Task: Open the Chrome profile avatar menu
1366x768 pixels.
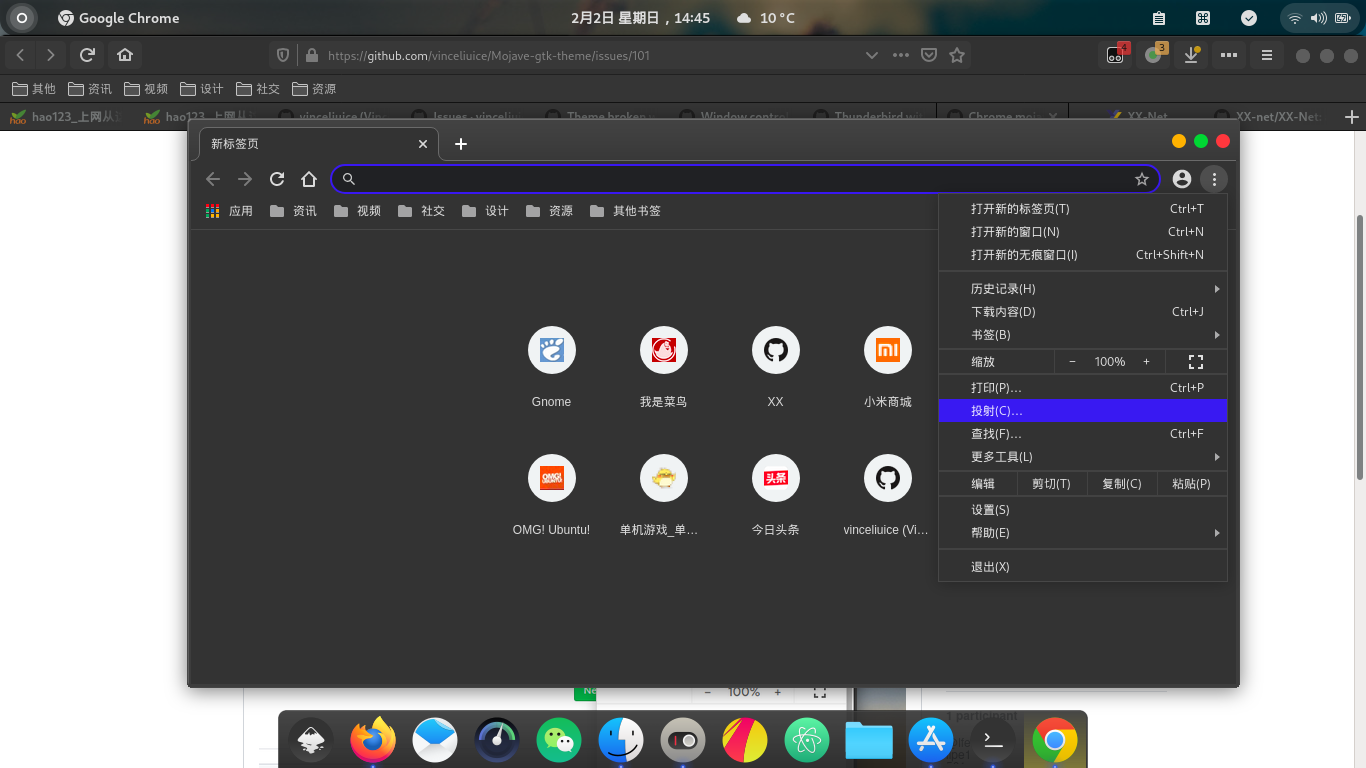Action: (x=1182, y=179)
